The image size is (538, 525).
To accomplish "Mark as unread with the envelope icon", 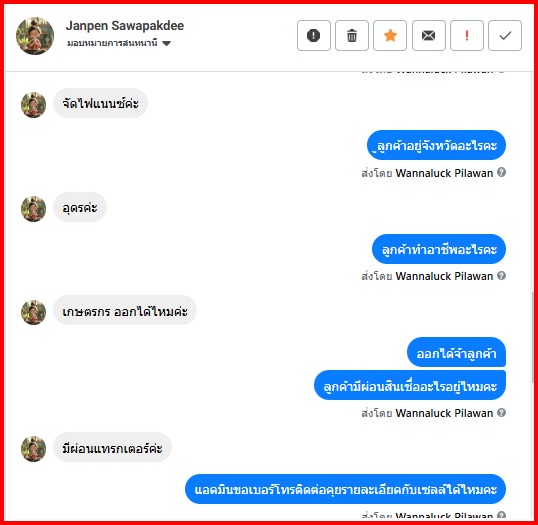I will coord(429,35).
